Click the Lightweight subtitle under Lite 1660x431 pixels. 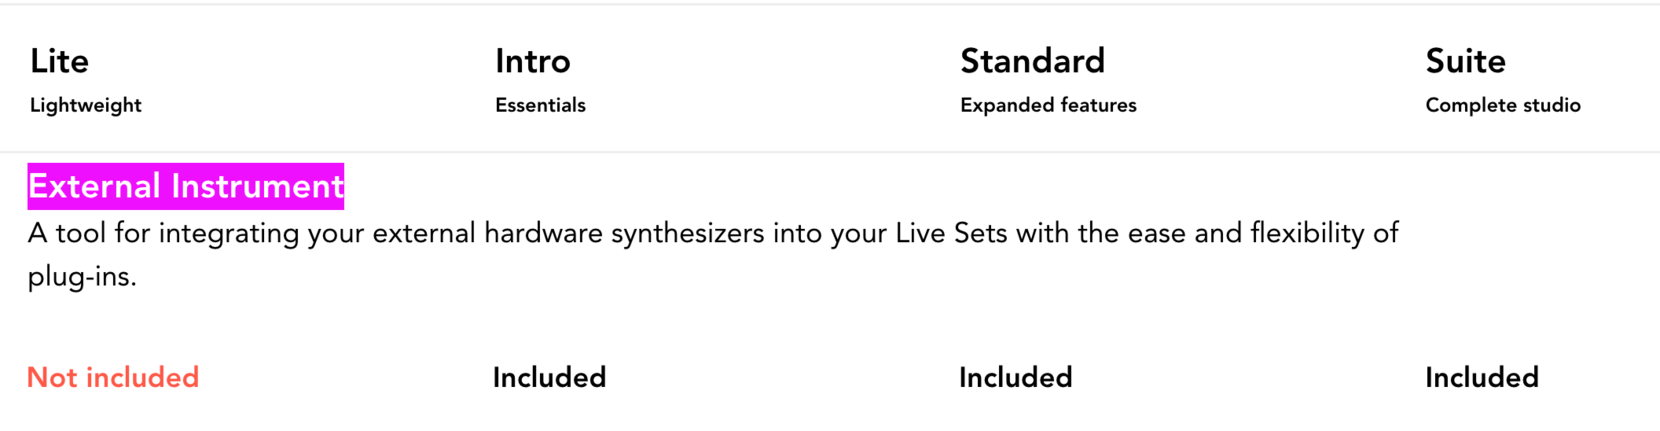(x=85, y=105)
